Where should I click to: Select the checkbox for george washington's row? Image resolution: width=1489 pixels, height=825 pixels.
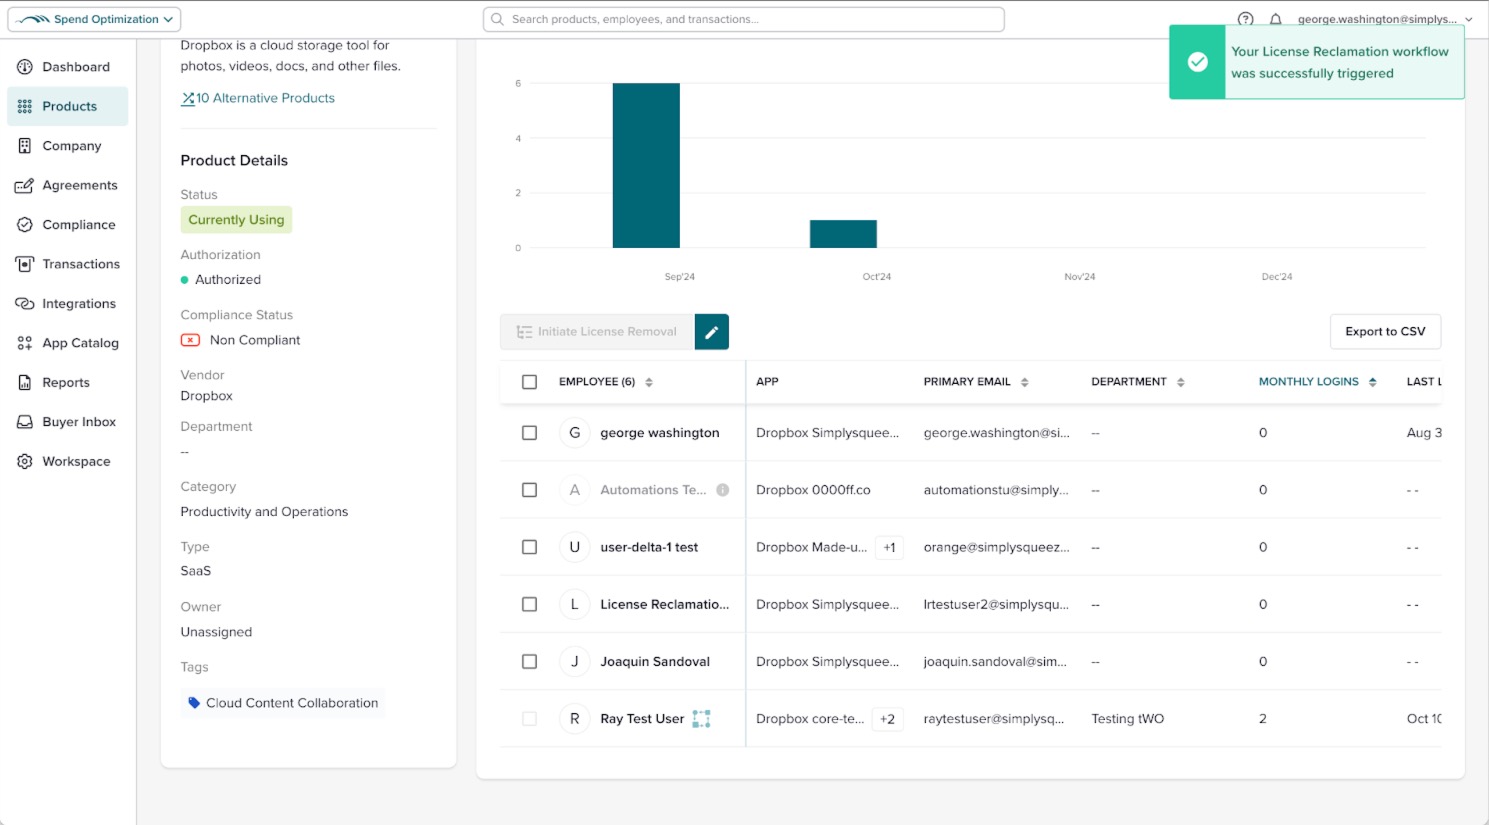(x=529, y=432)
